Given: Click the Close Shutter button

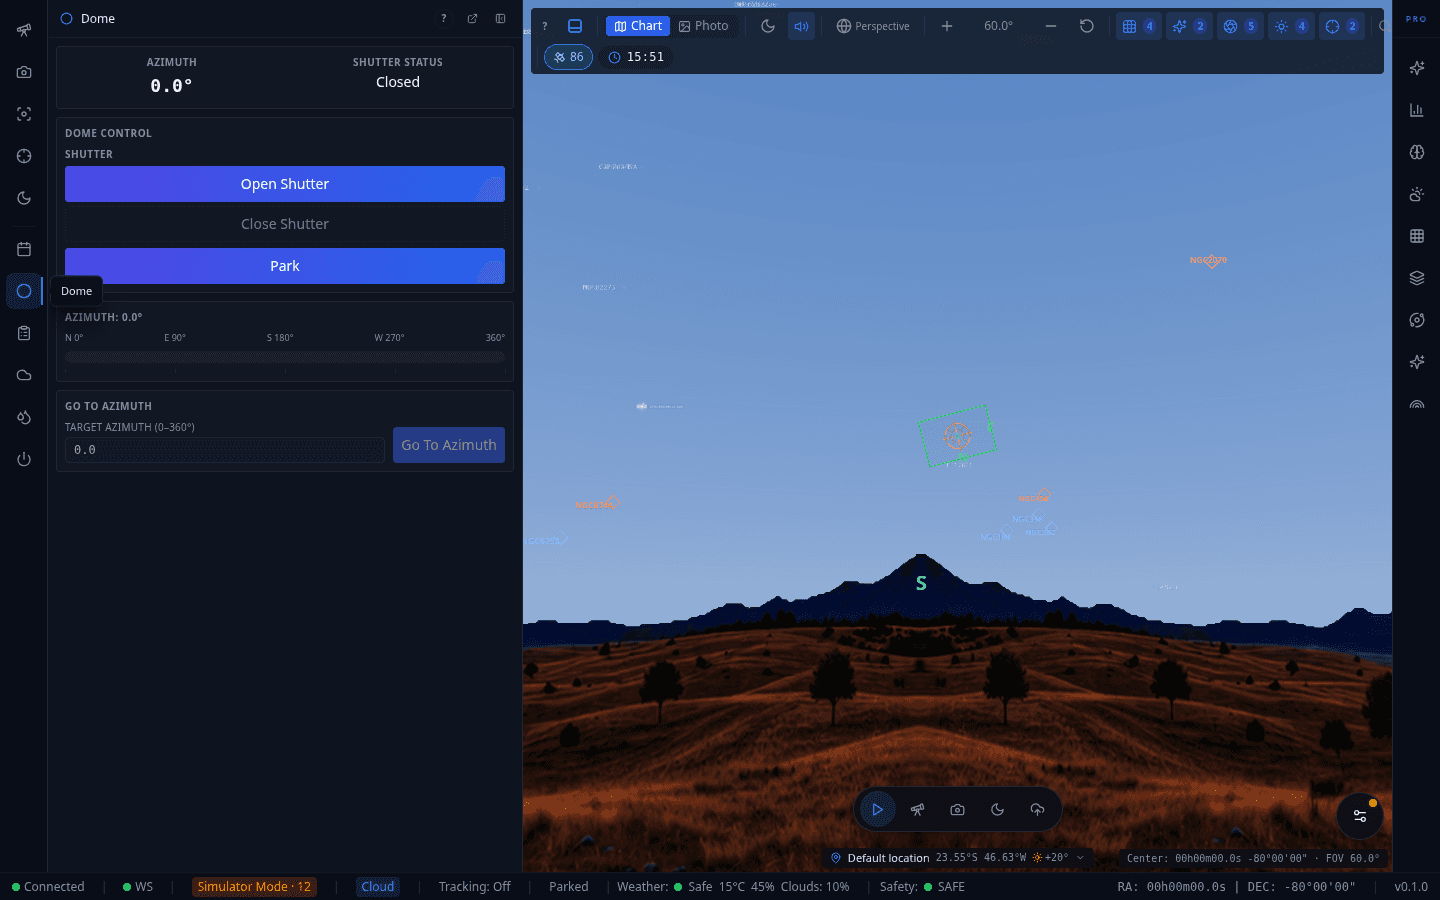Looking at the screenshot, I should point(285,224).
